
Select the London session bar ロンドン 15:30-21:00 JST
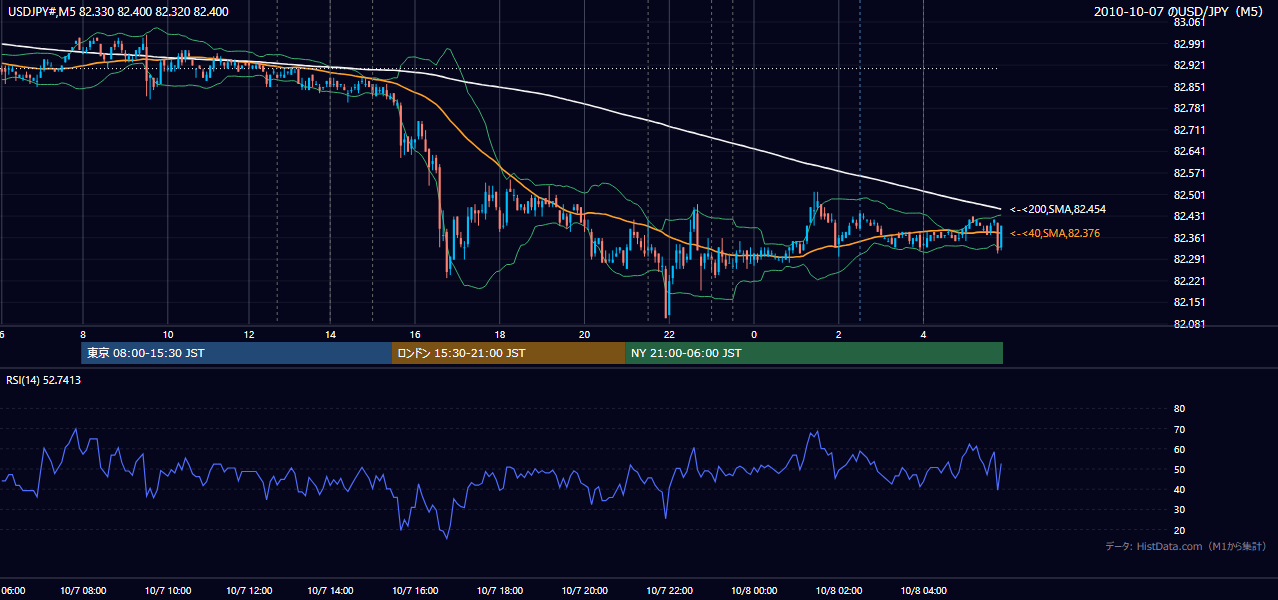(508, 353)
